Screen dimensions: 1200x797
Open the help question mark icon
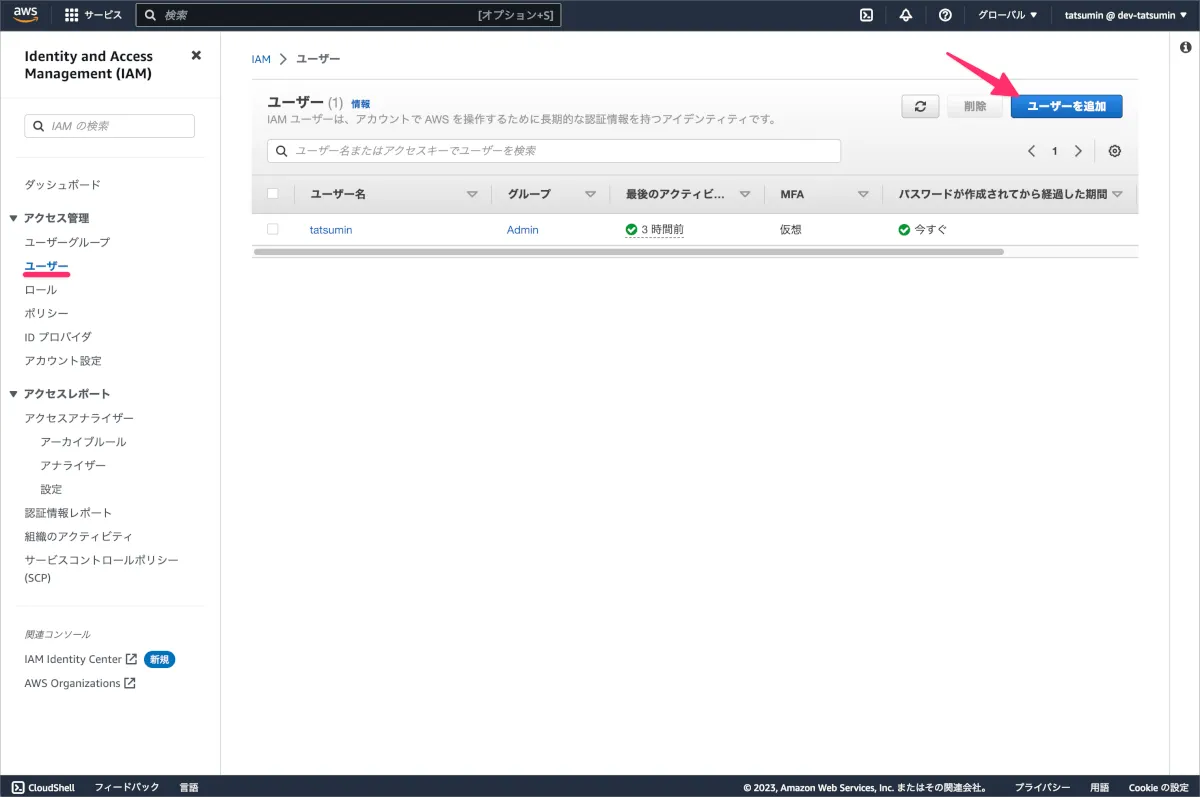945,15
